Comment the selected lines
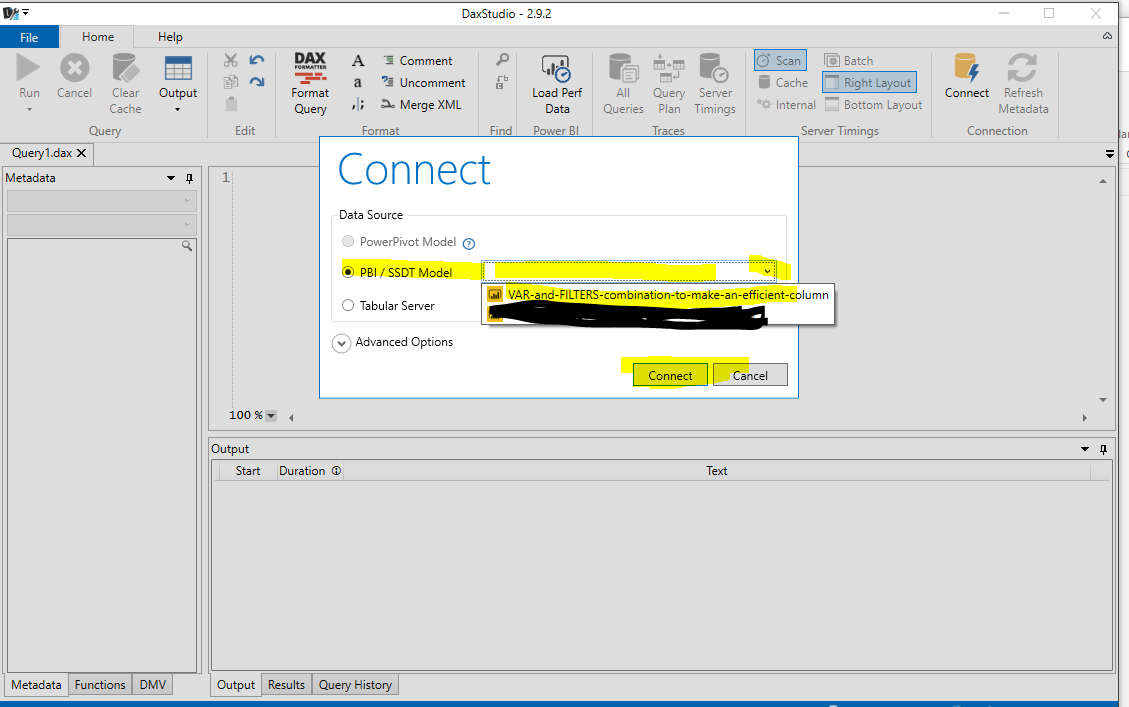This screenshot has height=707, width=1129. click(418, 61)
